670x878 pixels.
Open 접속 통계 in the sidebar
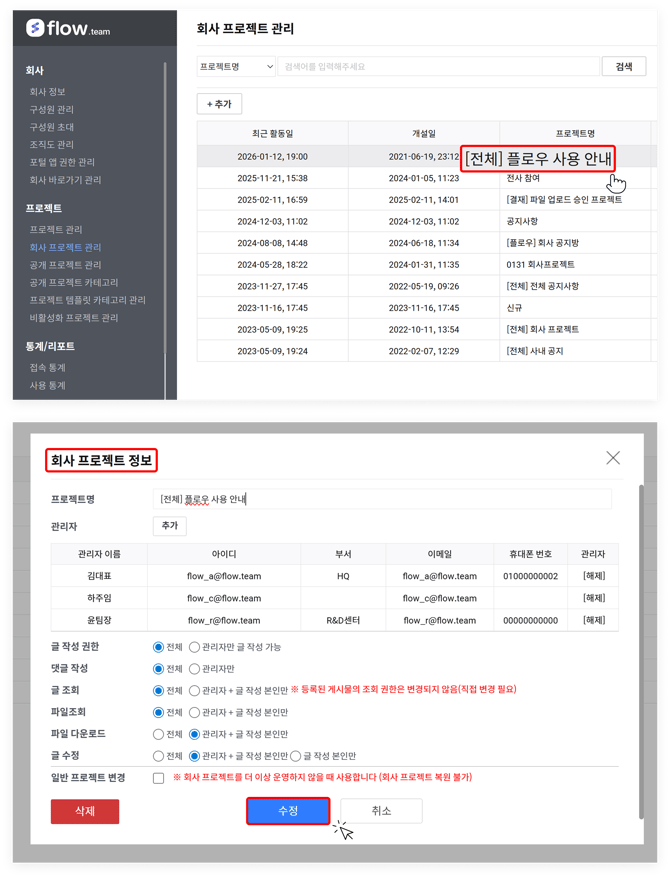pos(47,367)
